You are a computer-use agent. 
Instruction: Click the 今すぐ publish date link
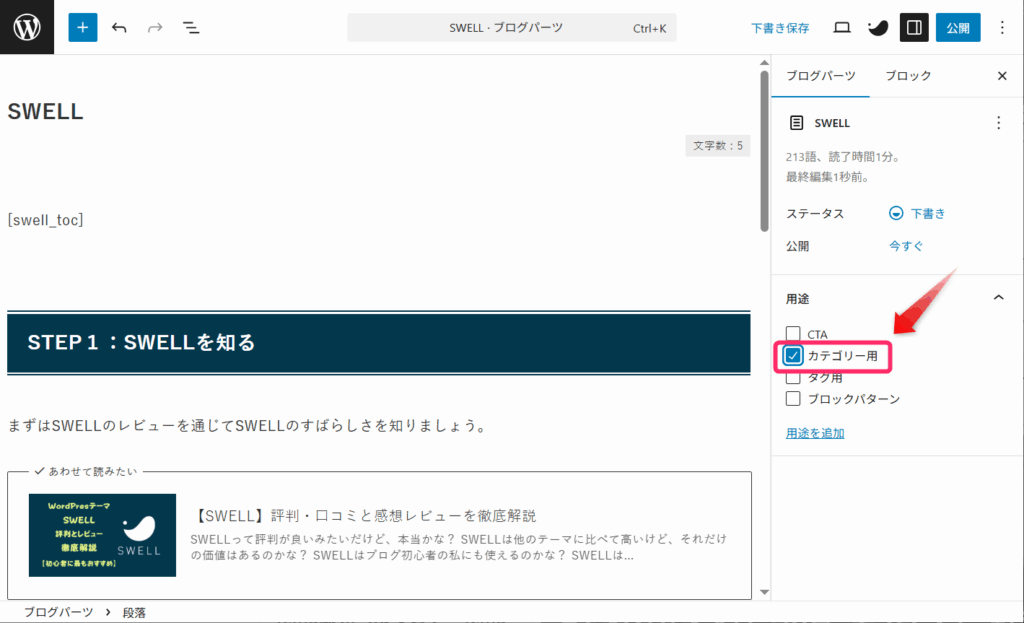click(906, 246)
